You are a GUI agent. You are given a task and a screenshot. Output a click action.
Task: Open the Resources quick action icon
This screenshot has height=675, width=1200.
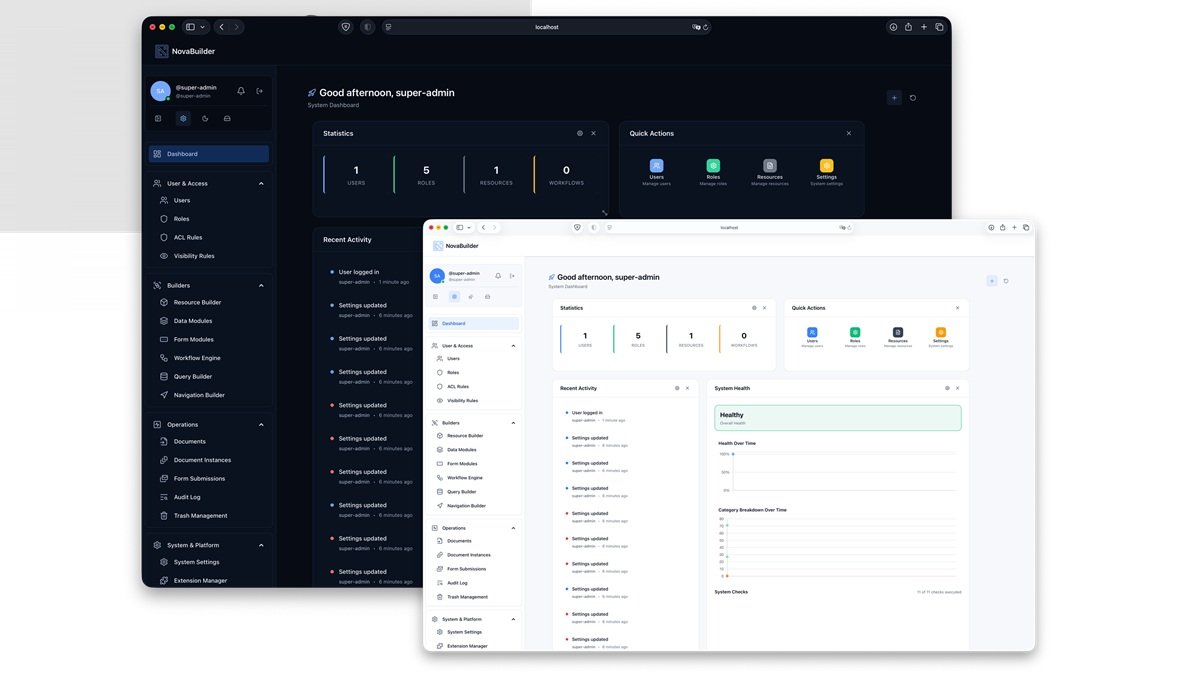coord(769,164)
